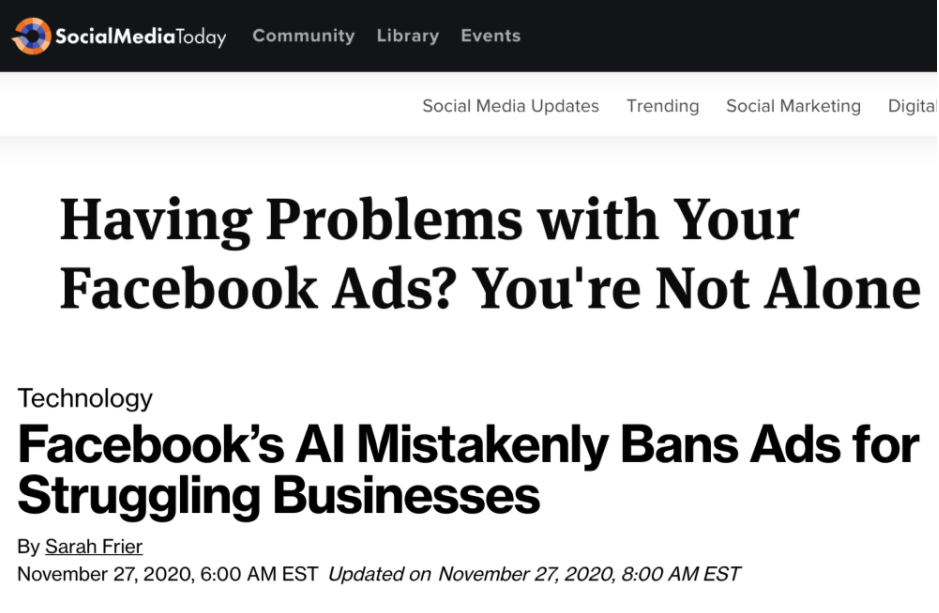939x613 pixels.
Task: Click the 'Facebook Ads? You're Not Alone' line
Action: [x=489, y=289]
